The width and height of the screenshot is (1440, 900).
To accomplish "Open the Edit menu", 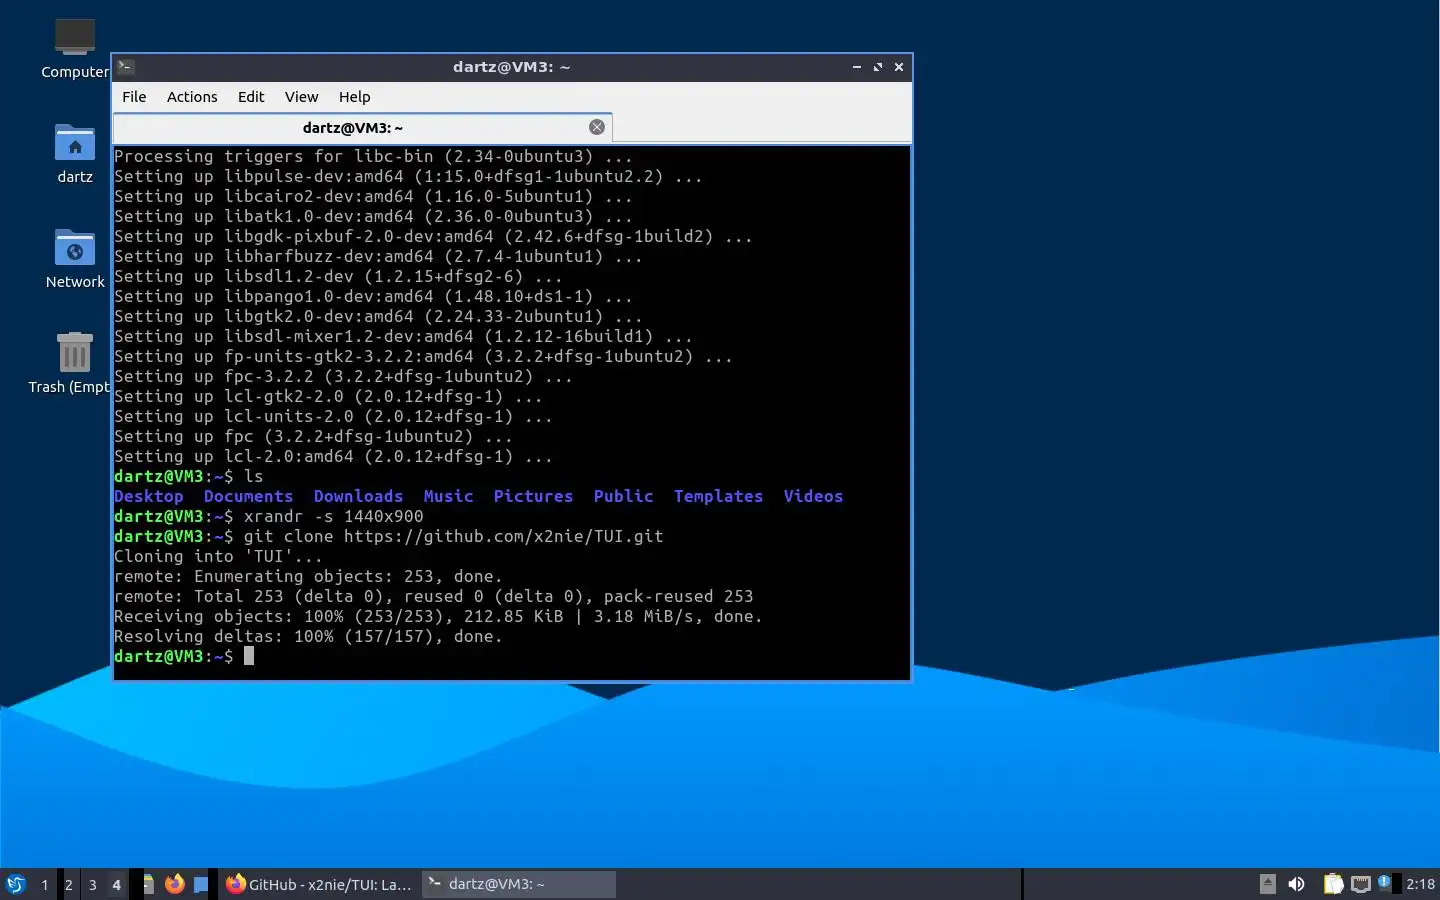I will pyautogui.click(x=251, y=97).
